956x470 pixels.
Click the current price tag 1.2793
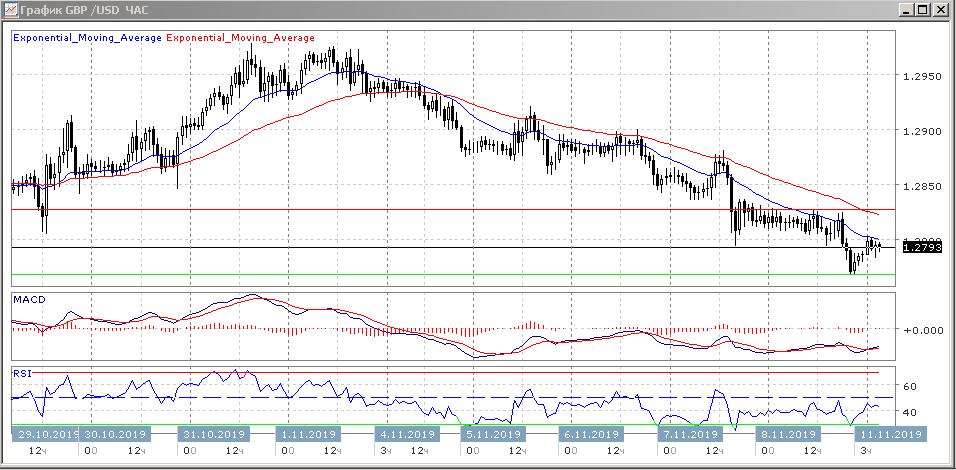920,247
